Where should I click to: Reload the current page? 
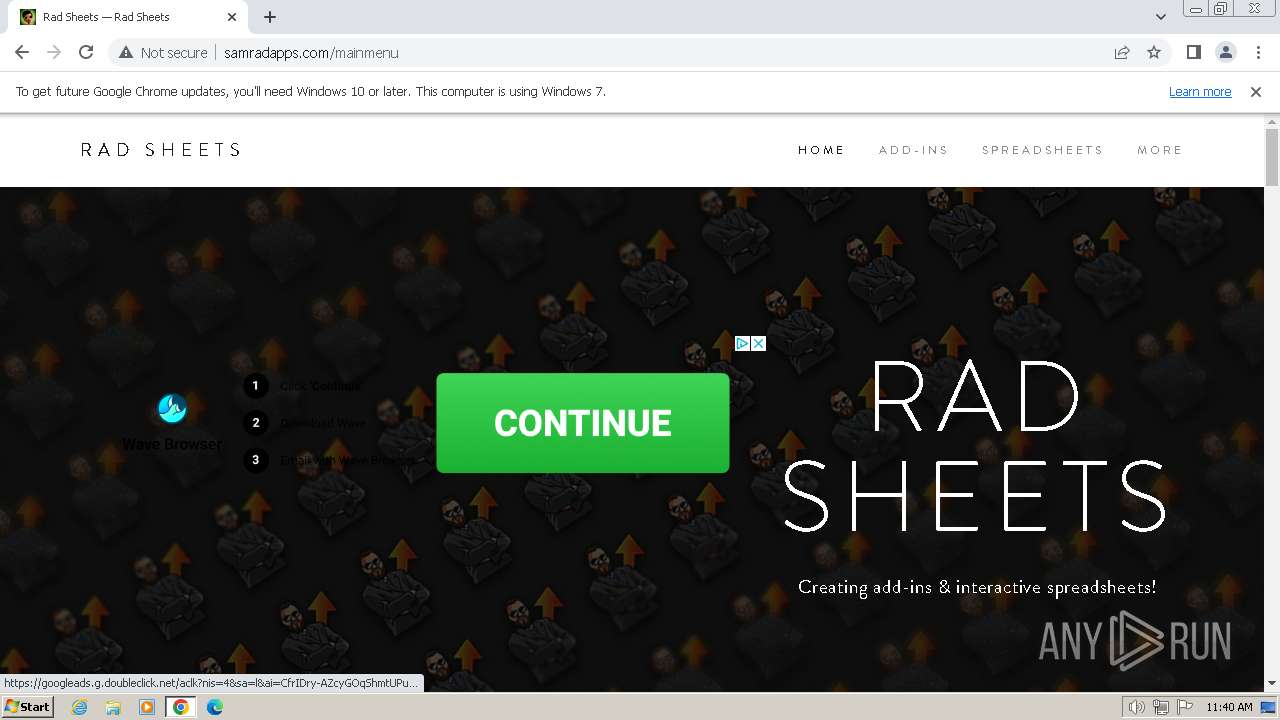(x=86, y=52)
